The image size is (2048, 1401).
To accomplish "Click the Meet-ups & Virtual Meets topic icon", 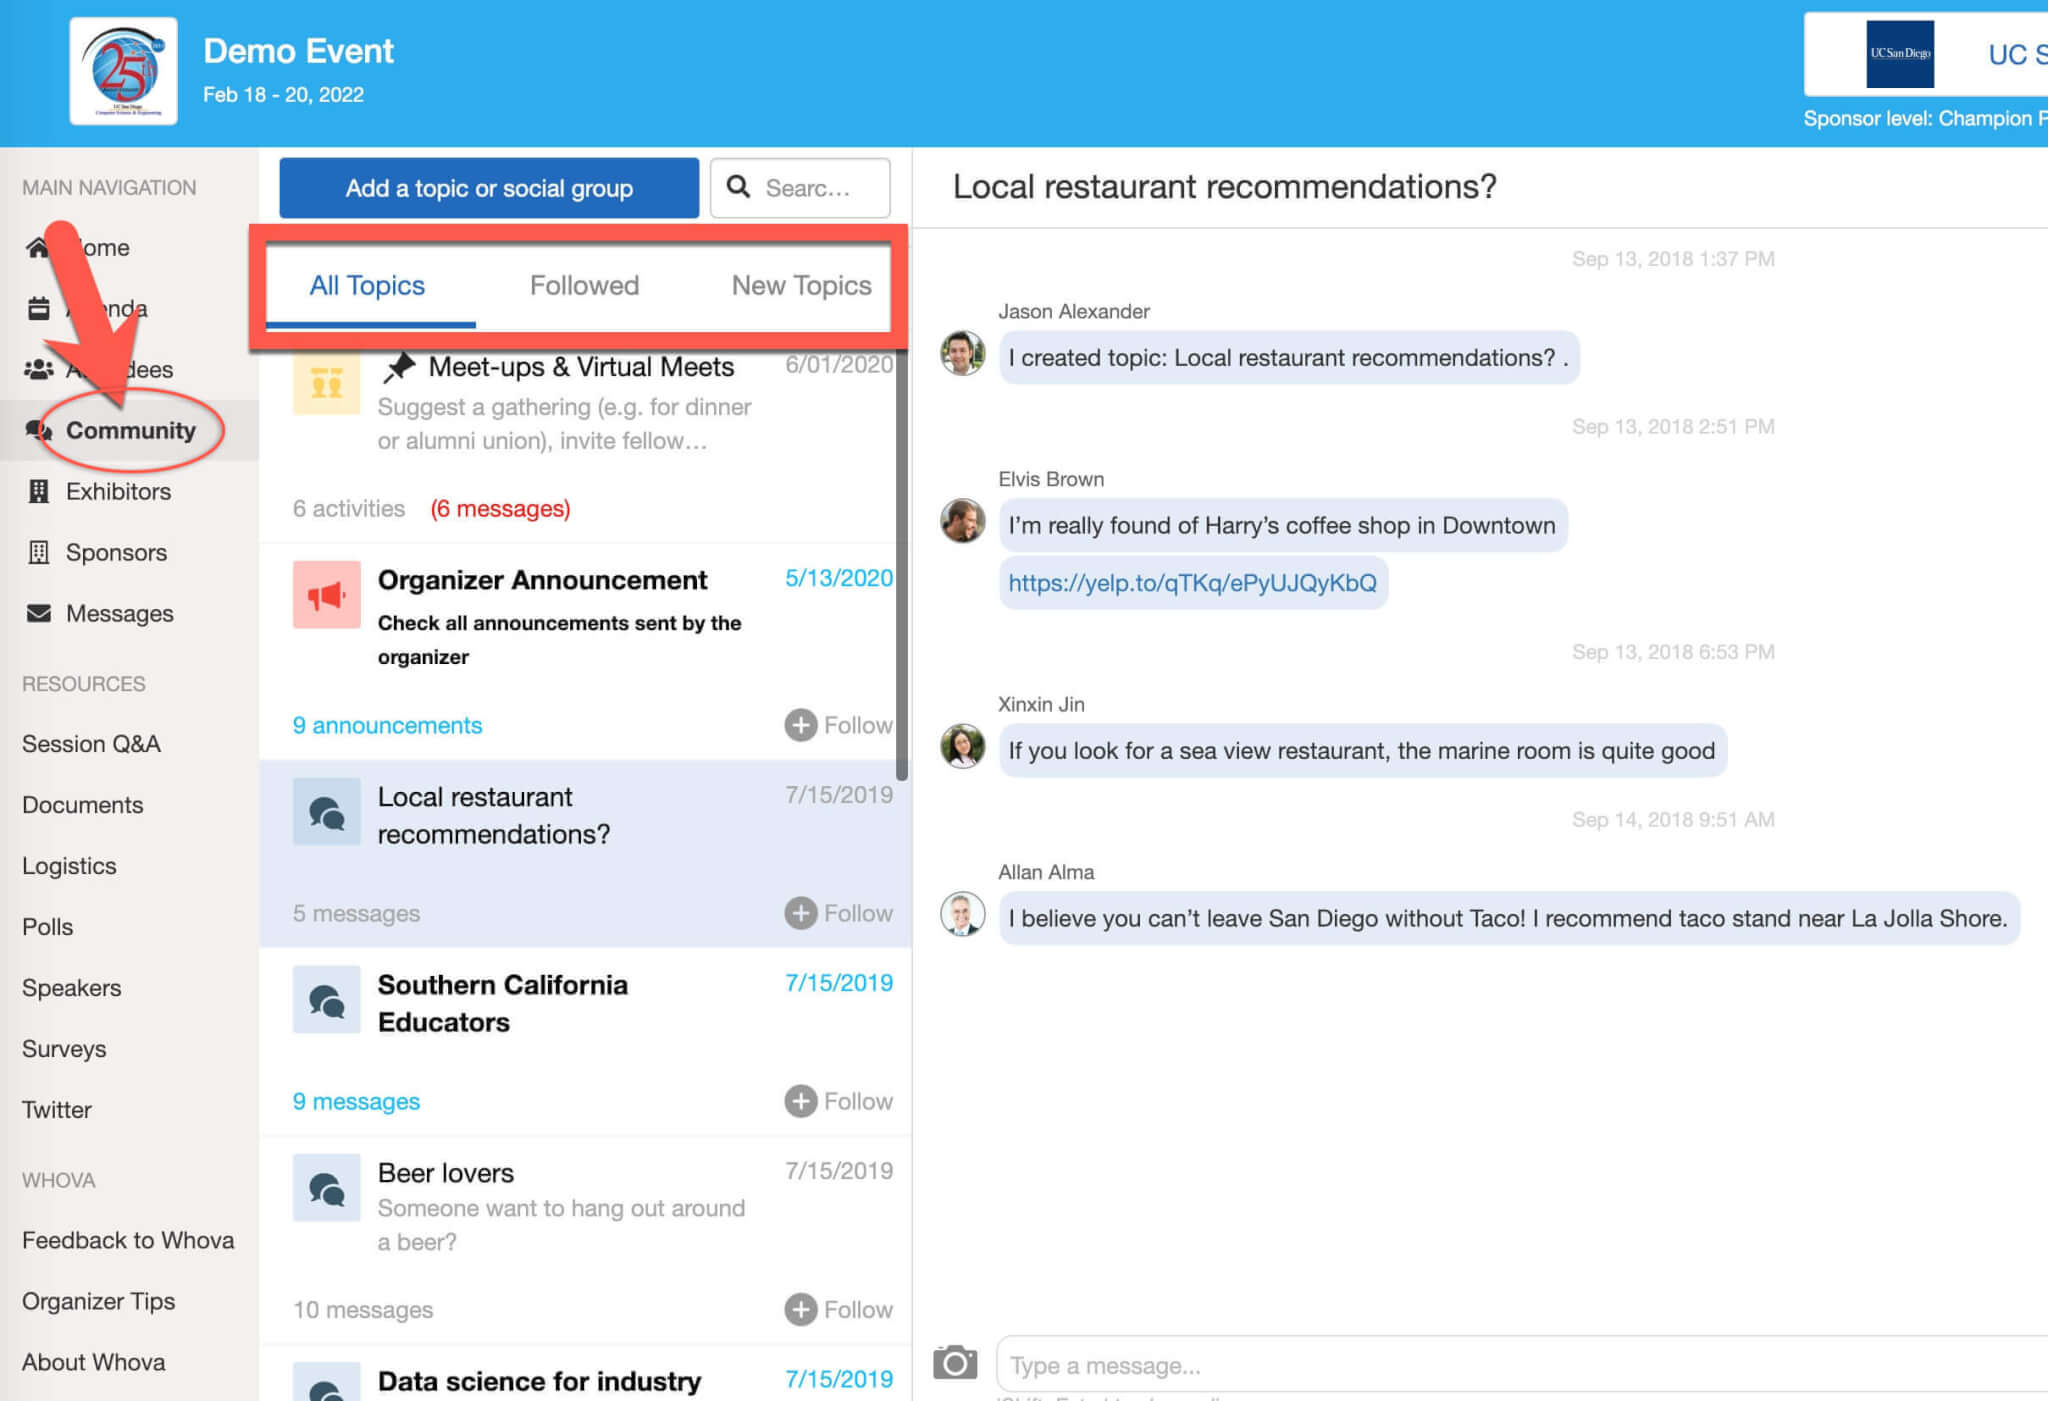I will [326, 382].
